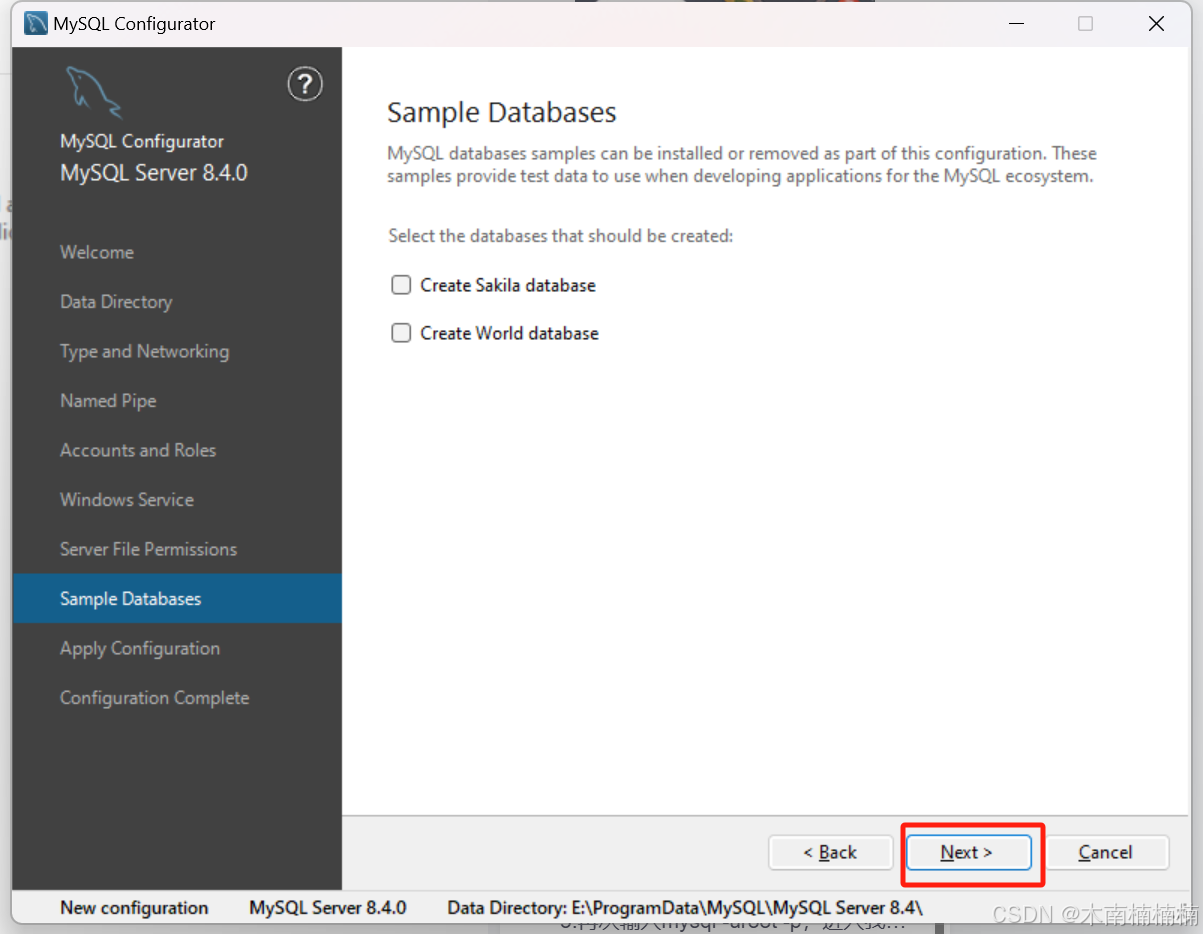Click 'MySQL Server 8.4.0' sidebar header text
The image size is (1203, 934).
pyautogui.click(x=153, y=173)
